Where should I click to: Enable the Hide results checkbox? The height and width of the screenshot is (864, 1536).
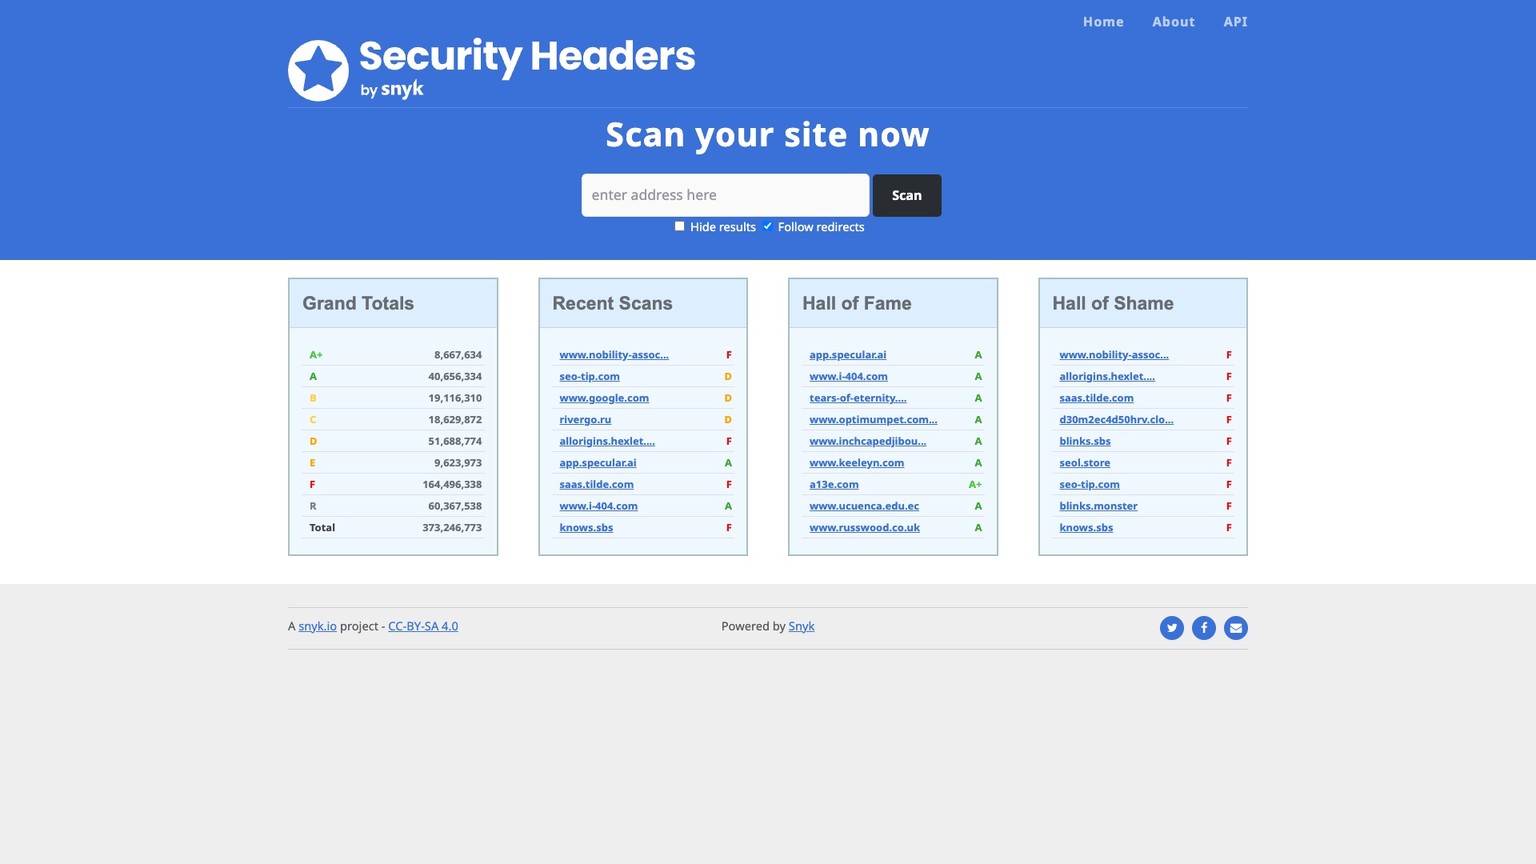[x=680, y=226]
